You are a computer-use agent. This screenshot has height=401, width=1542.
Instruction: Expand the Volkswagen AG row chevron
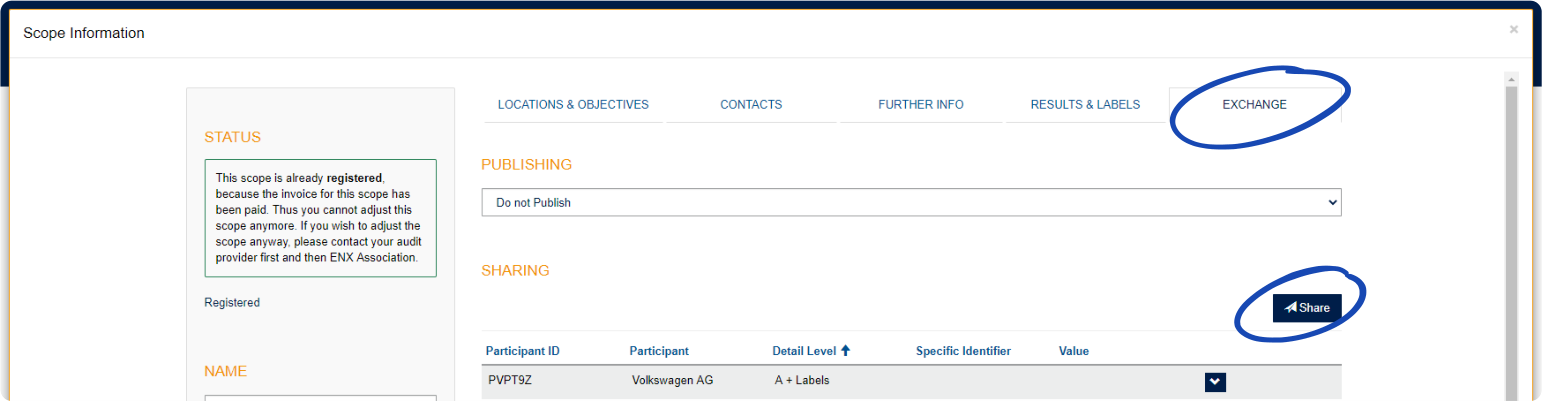tap(1215, 381)
